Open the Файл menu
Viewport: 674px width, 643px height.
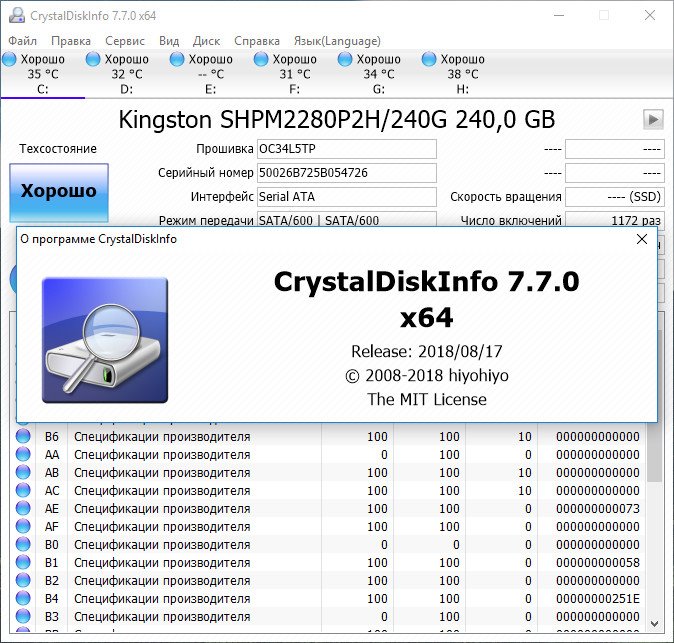pyautogui.click(x=22, y=41)
